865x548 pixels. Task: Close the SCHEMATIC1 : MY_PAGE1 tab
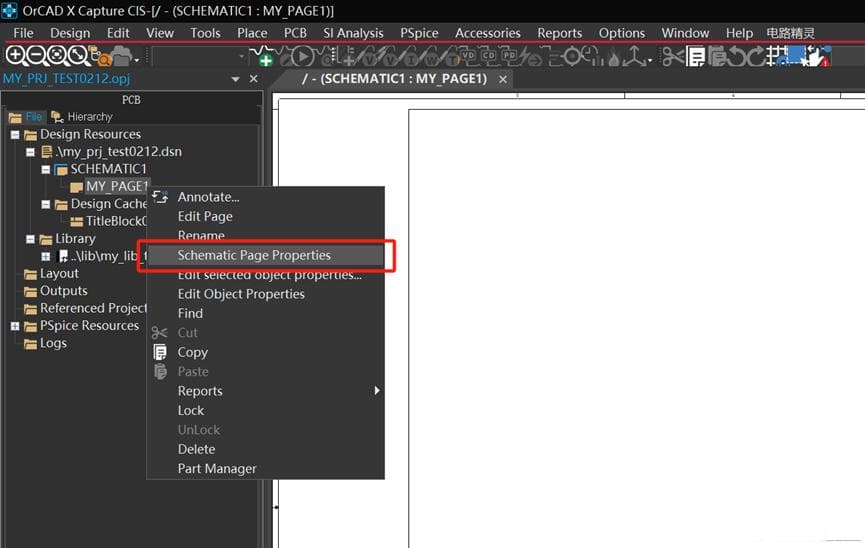pyautogui.click(x=503, y=79)
